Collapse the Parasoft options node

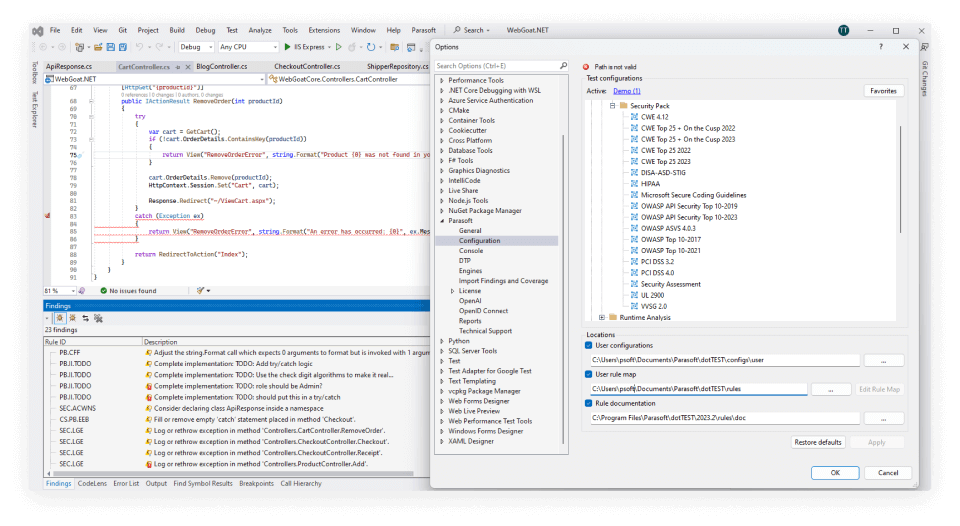pos(442,221)
